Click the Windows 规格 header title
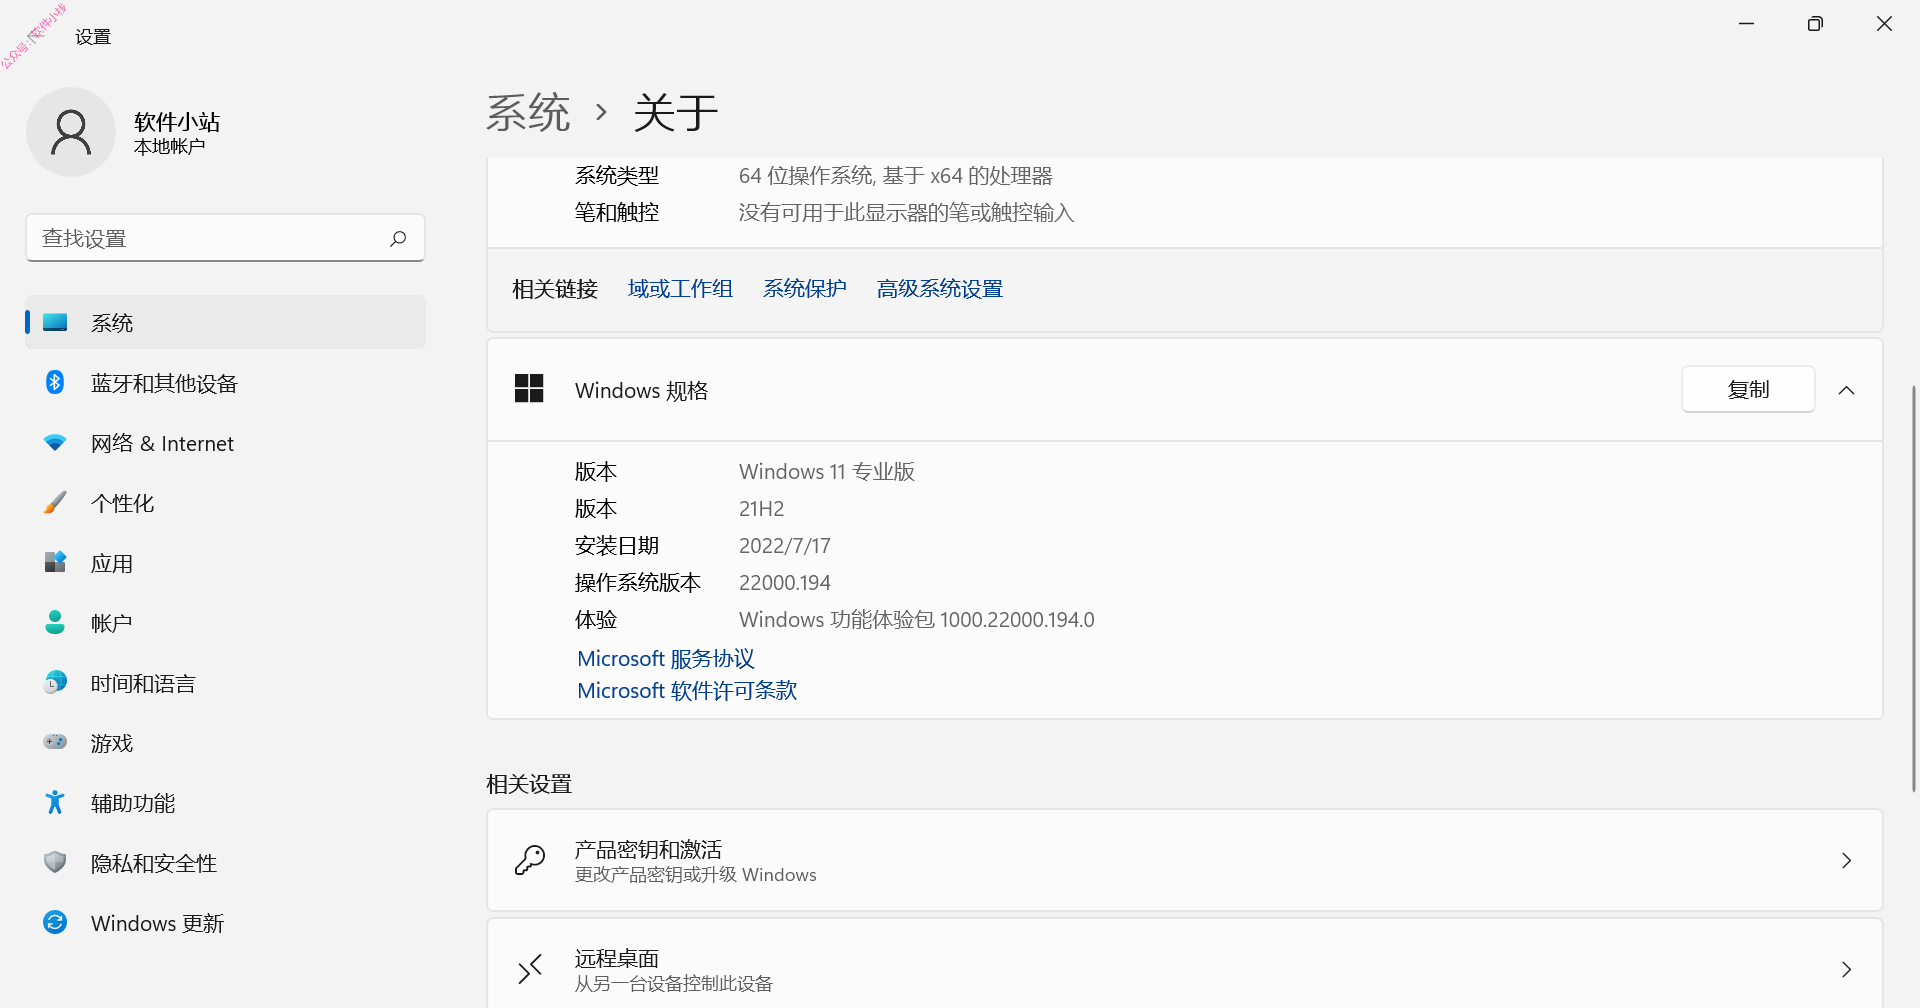 642,391
